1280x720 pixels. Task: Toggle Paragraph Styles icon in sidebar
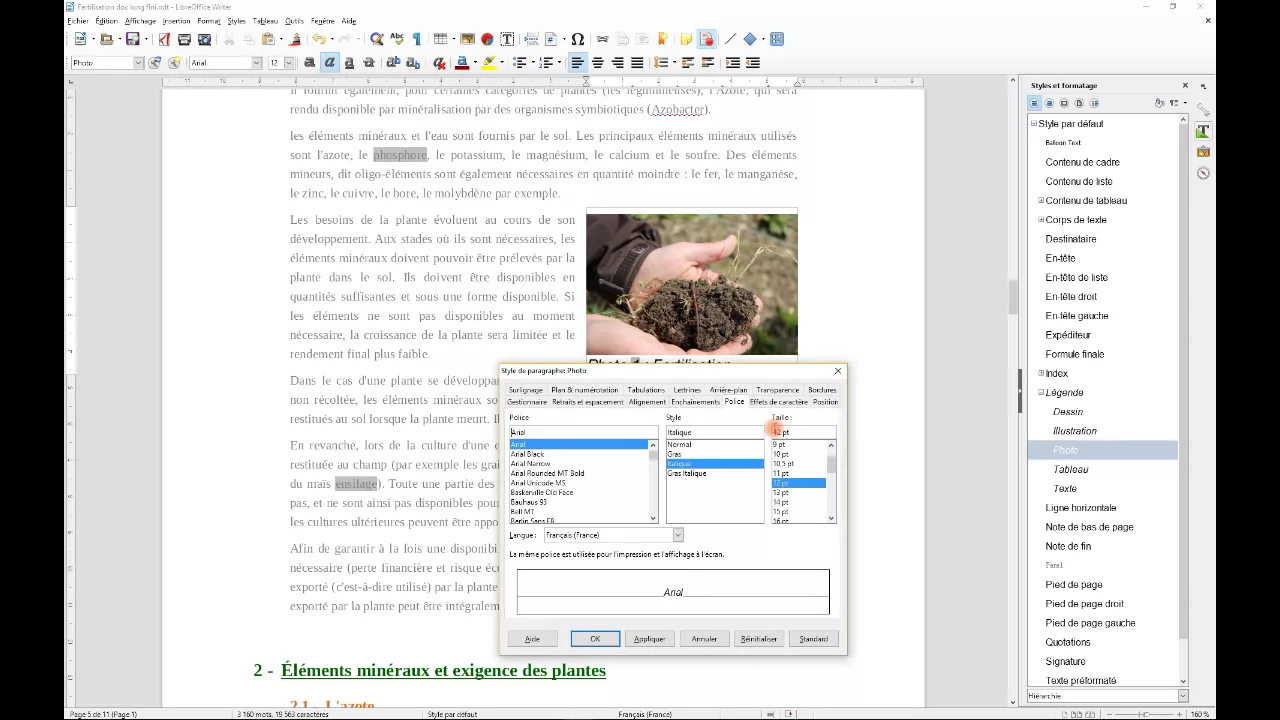[x=1034, y=103]
